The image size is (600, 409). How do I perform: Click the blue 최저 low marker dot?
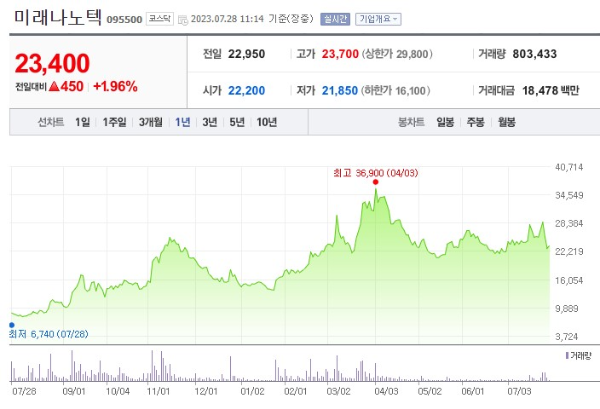point(11,325)
